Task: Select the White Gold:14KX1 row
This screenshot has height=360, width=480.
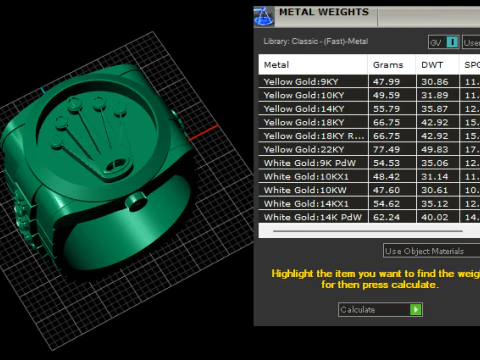Action: coord(369,204)
